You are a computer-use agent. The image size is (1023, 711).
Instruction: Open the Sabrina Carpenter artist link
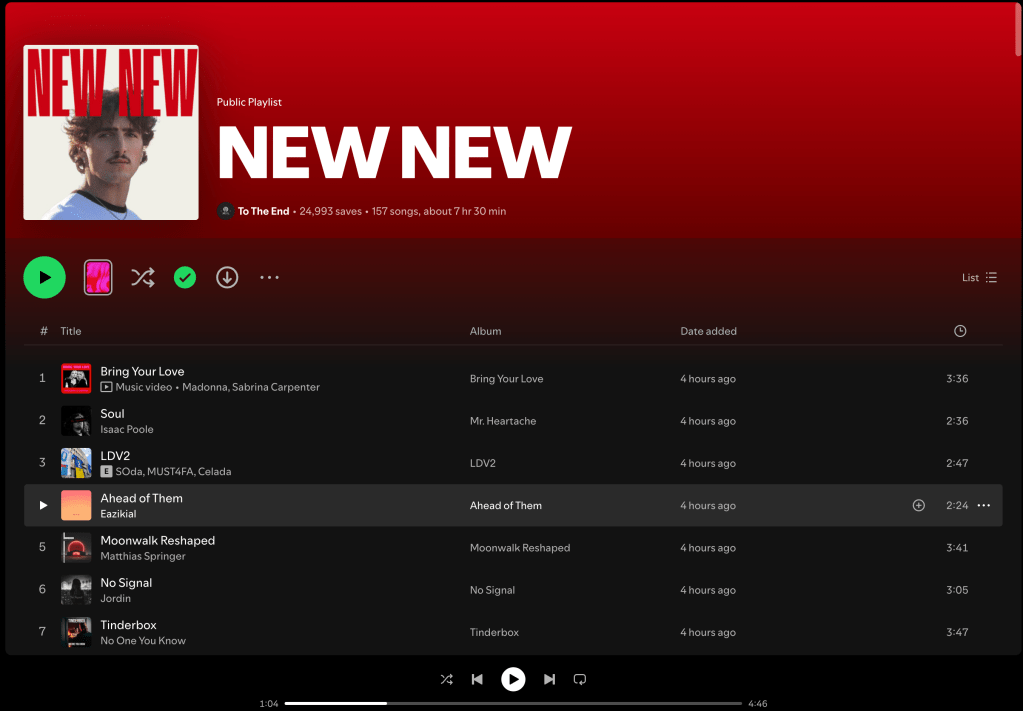276,387
